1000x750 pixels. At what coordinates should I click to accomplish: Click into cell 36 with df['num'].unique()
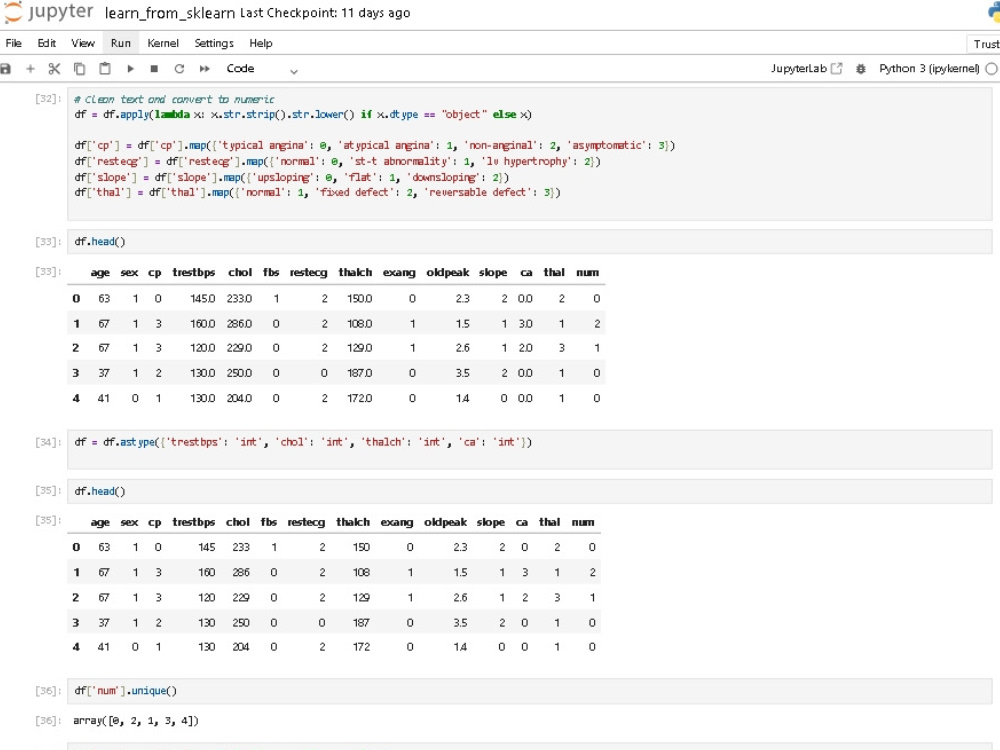[x=529, y=691]
